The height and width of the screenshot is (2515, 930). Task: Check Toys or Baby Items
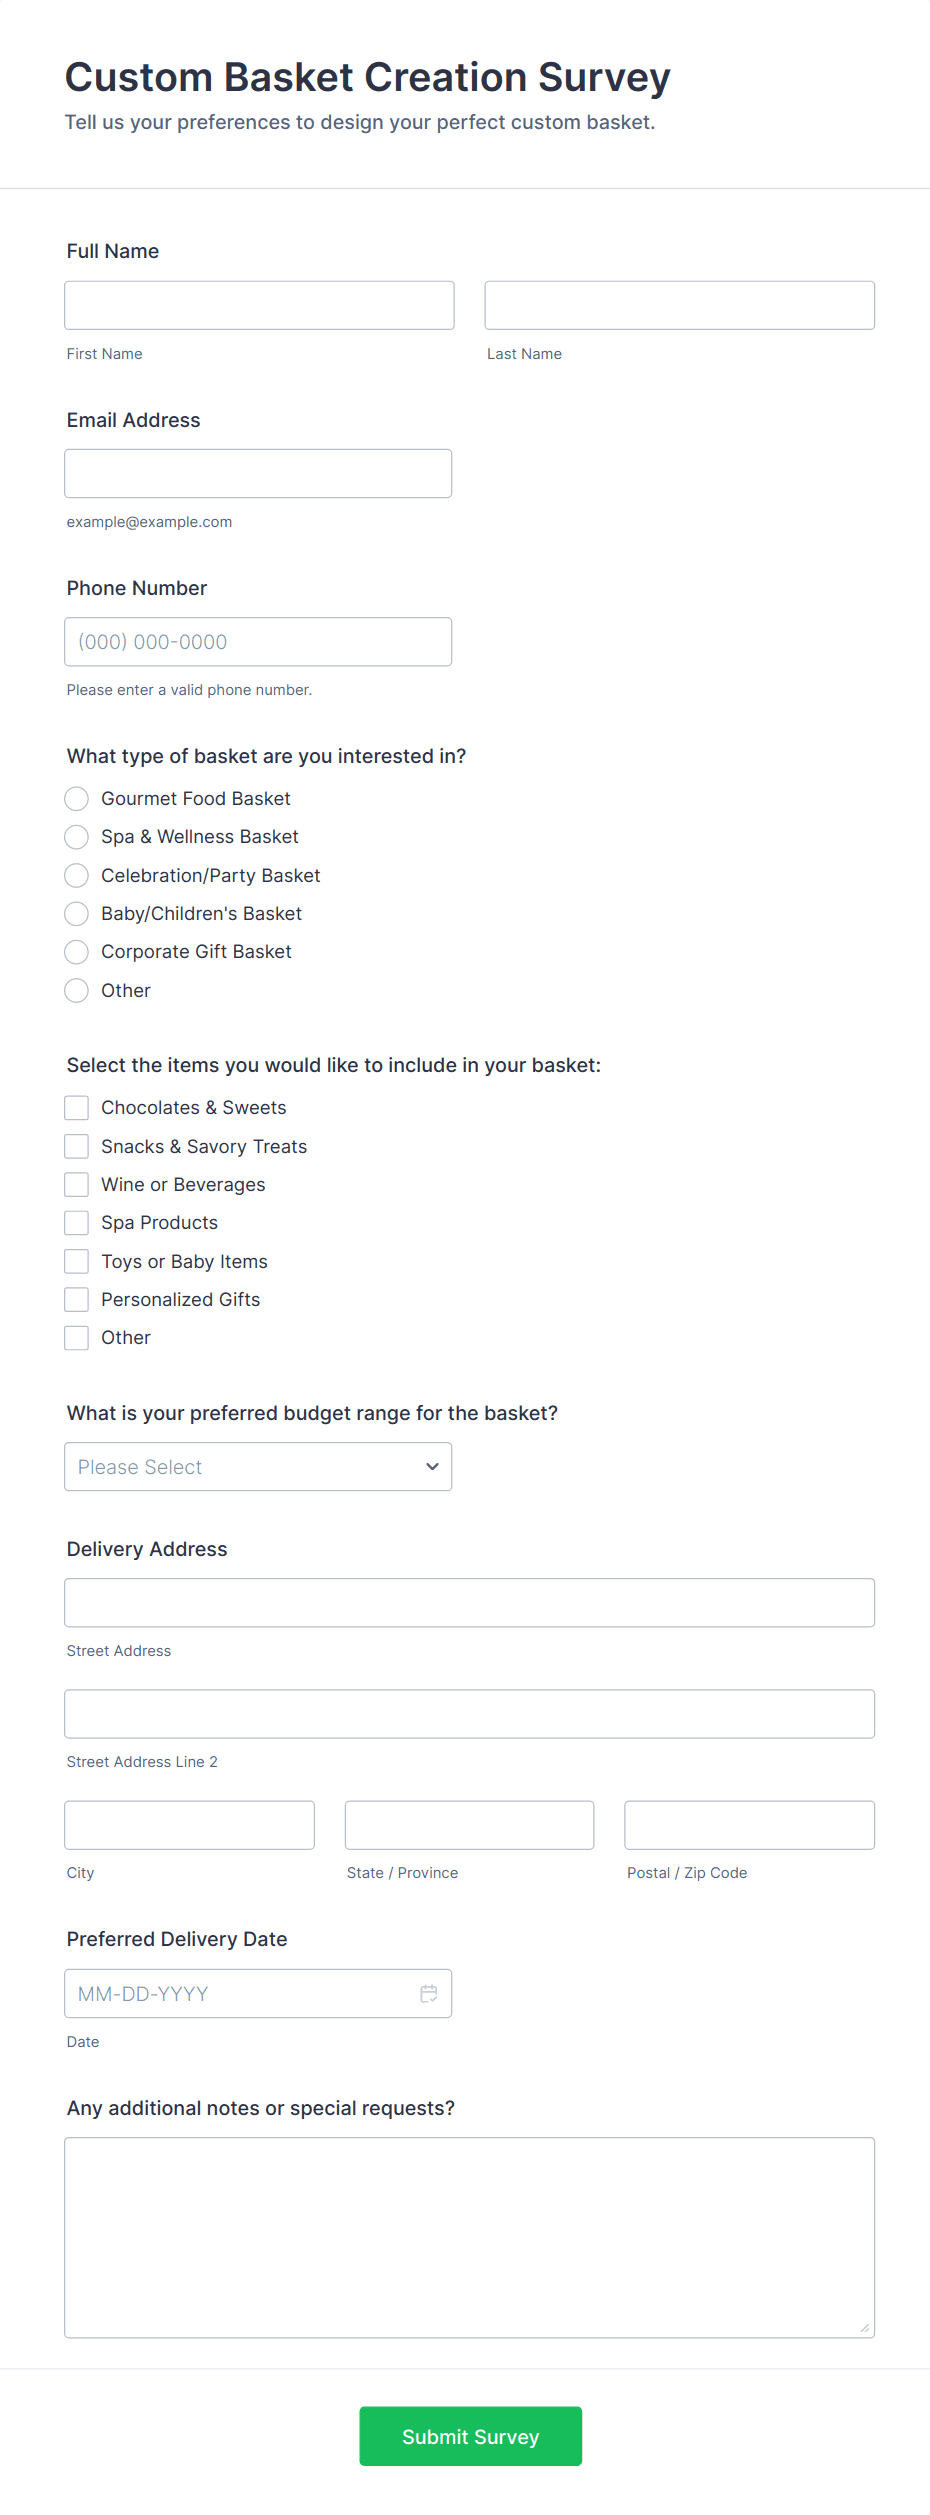click(x=77, y=1261)
